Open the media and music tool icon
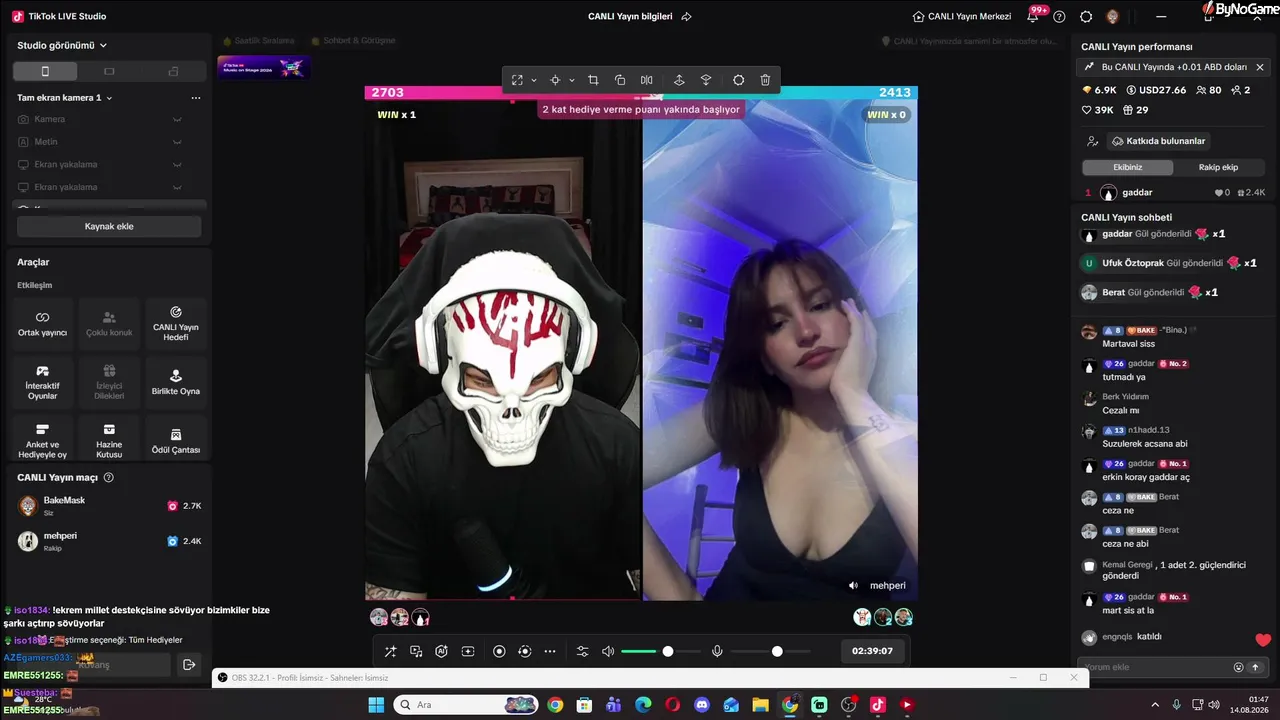1280x720 pixels. [416, 652]
